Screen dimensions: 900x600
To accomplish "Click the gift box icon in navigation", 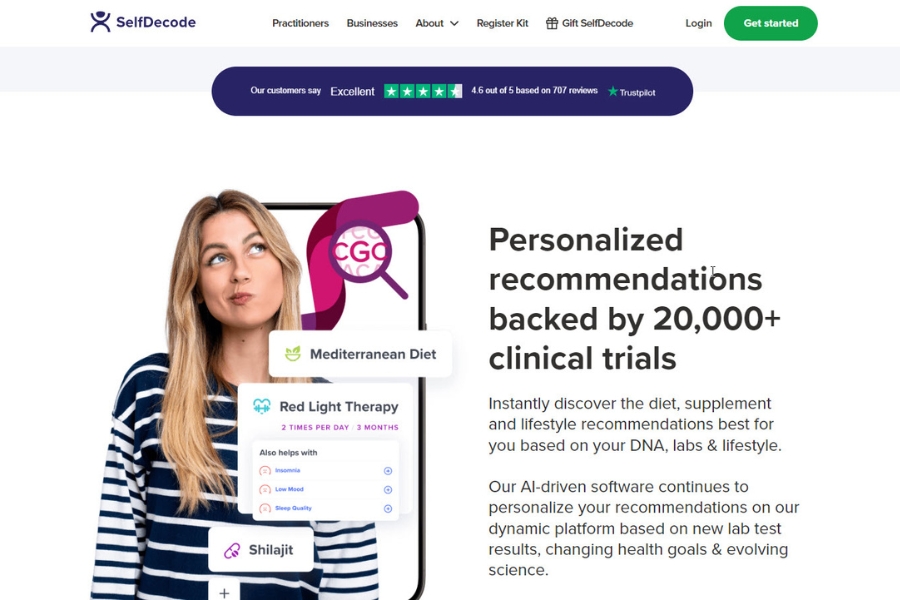I will [x=552, y=23].
